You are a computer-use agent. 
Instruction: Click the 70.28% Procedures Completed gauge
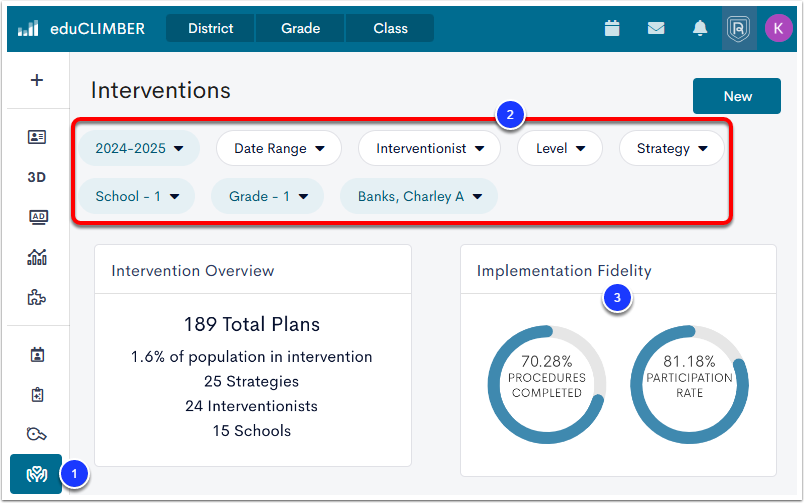547,384
